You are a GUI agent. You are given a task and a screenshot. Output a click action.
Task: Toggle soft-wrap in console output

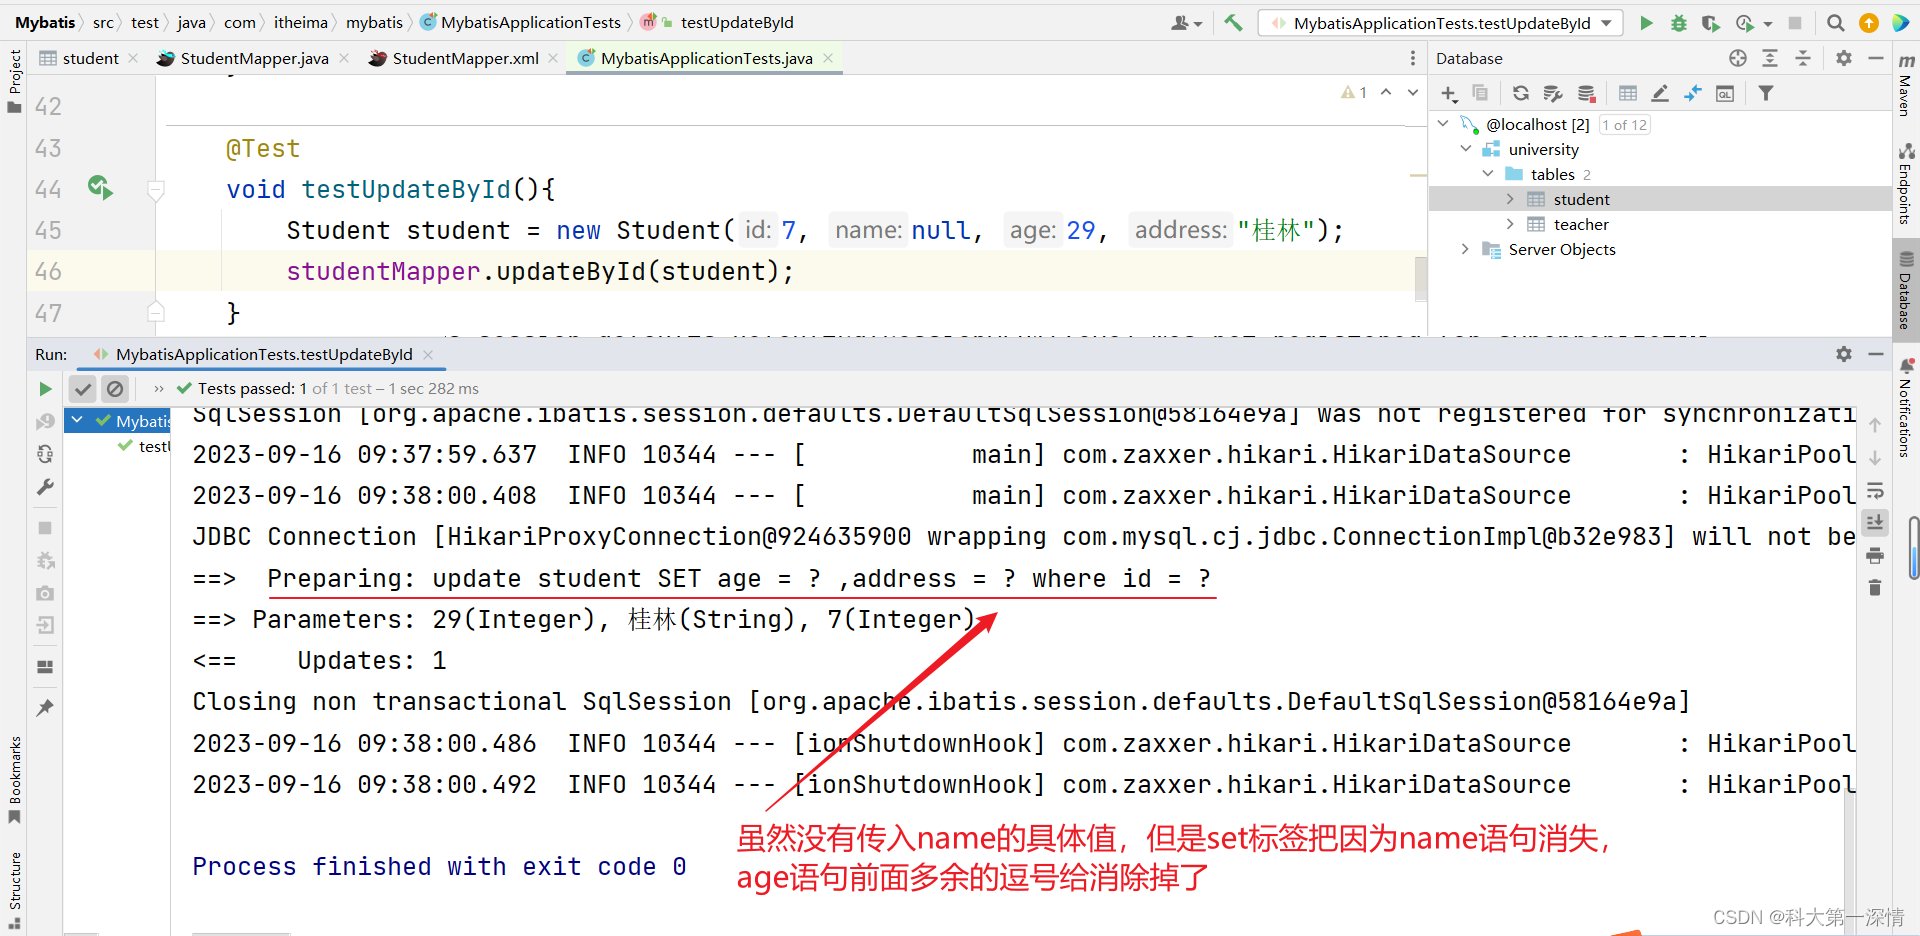point(1875,490)
